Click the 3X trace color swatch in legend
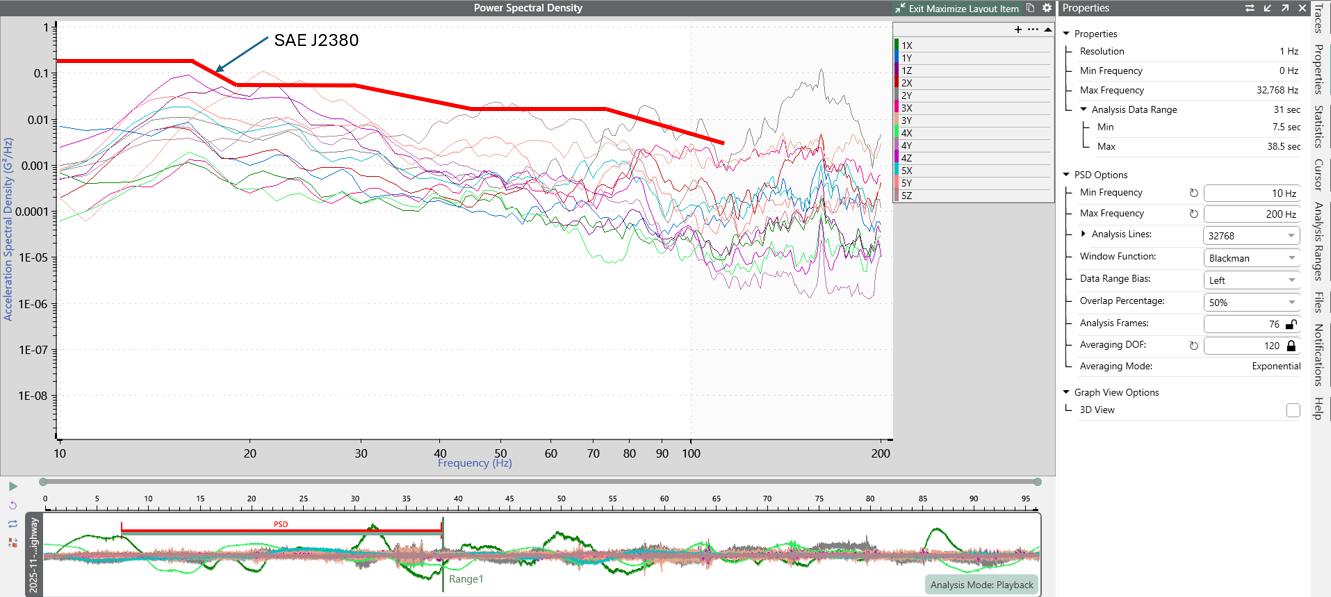 tap(897, 108)
